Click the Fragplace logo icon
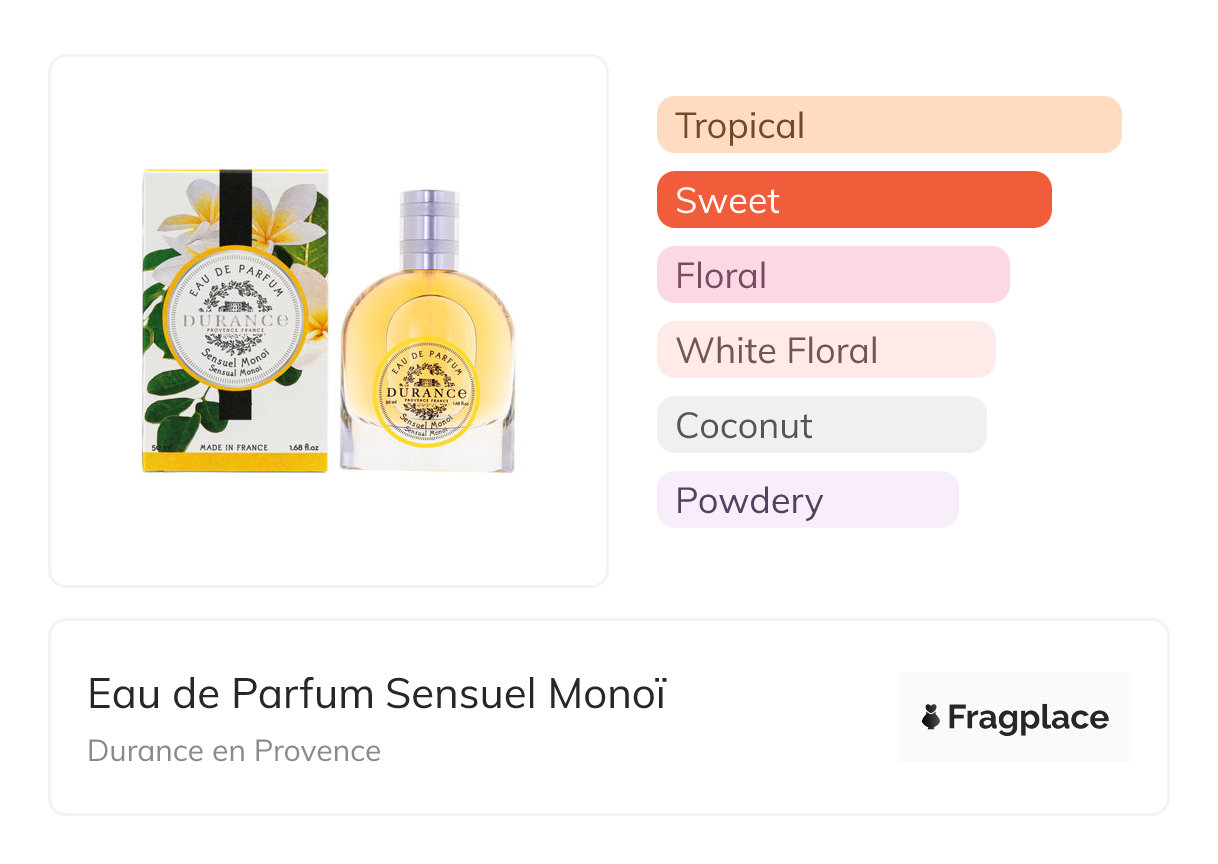The width and height of the screenshot is (1218, 864). pyautogui.click(x=931, y=717)
